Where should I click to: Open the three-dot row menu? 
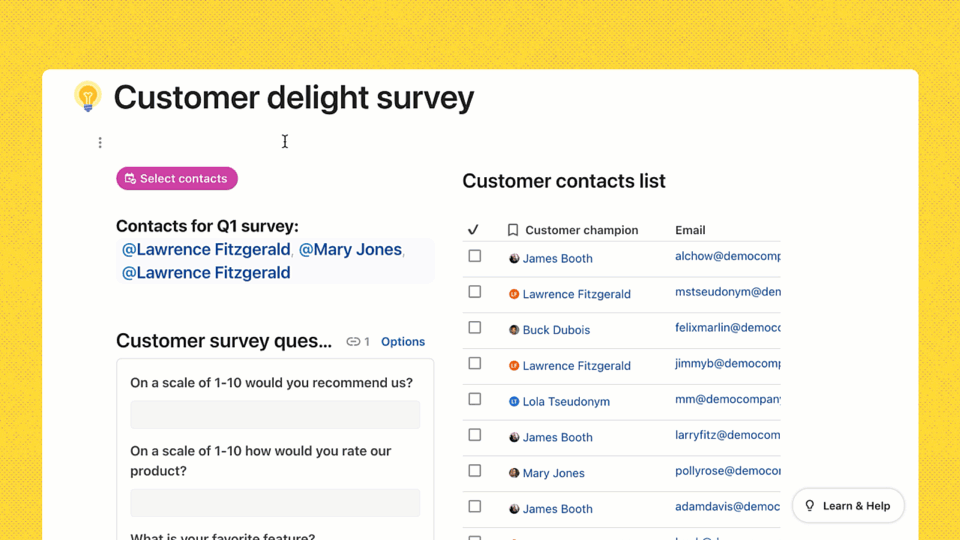pos(100,143)
